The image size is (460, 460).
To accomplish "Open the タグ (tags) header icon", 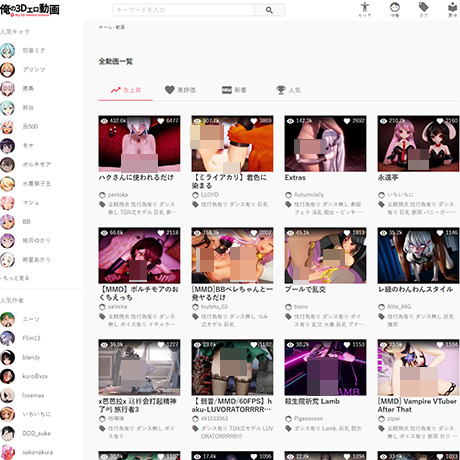I will click(423, 9).
